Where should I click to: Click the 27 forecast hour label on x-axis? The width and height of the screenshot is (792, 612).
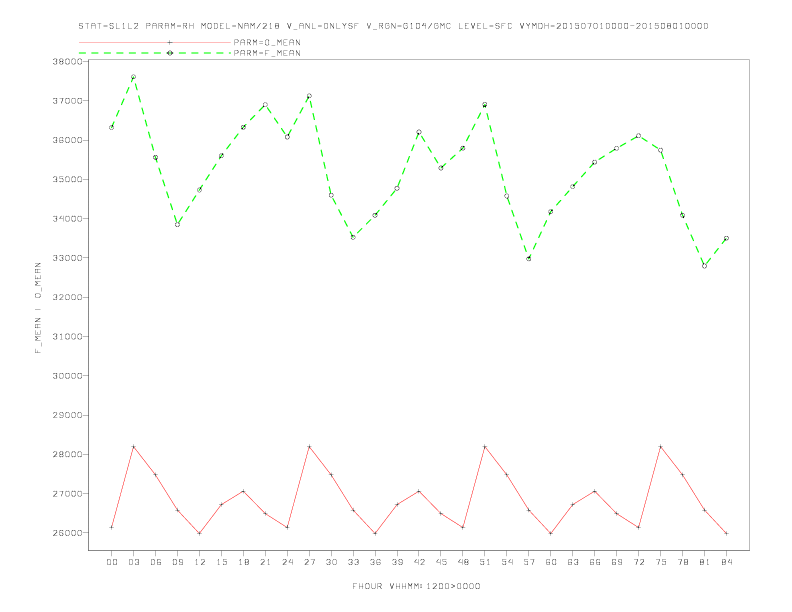tap(309, 562)
